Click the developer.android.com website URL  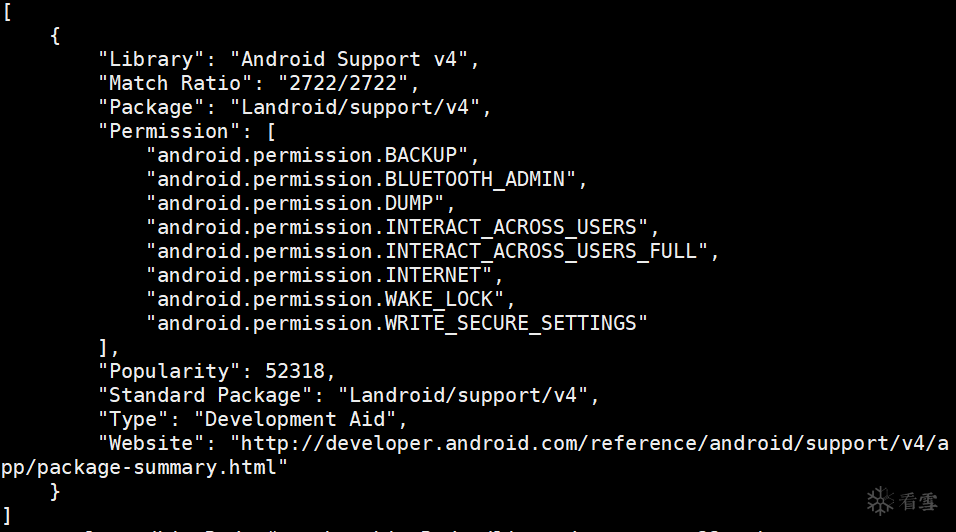click(x=589, y=444)
